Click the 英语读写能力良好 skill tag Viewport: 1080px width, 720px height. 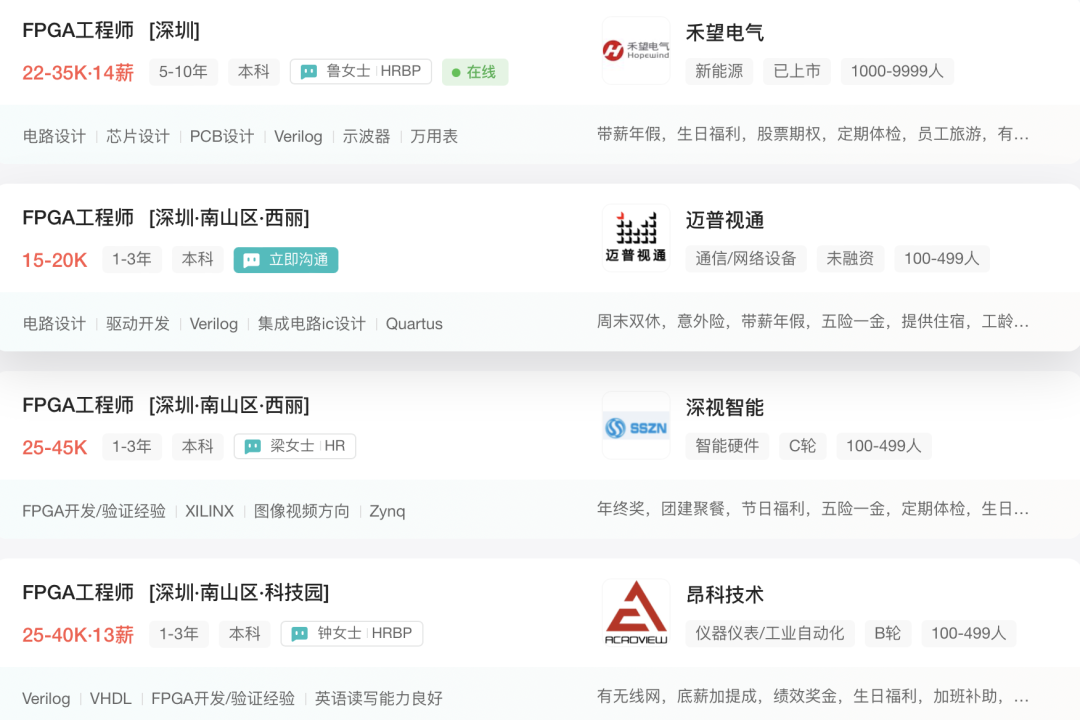tap(379, 699)
